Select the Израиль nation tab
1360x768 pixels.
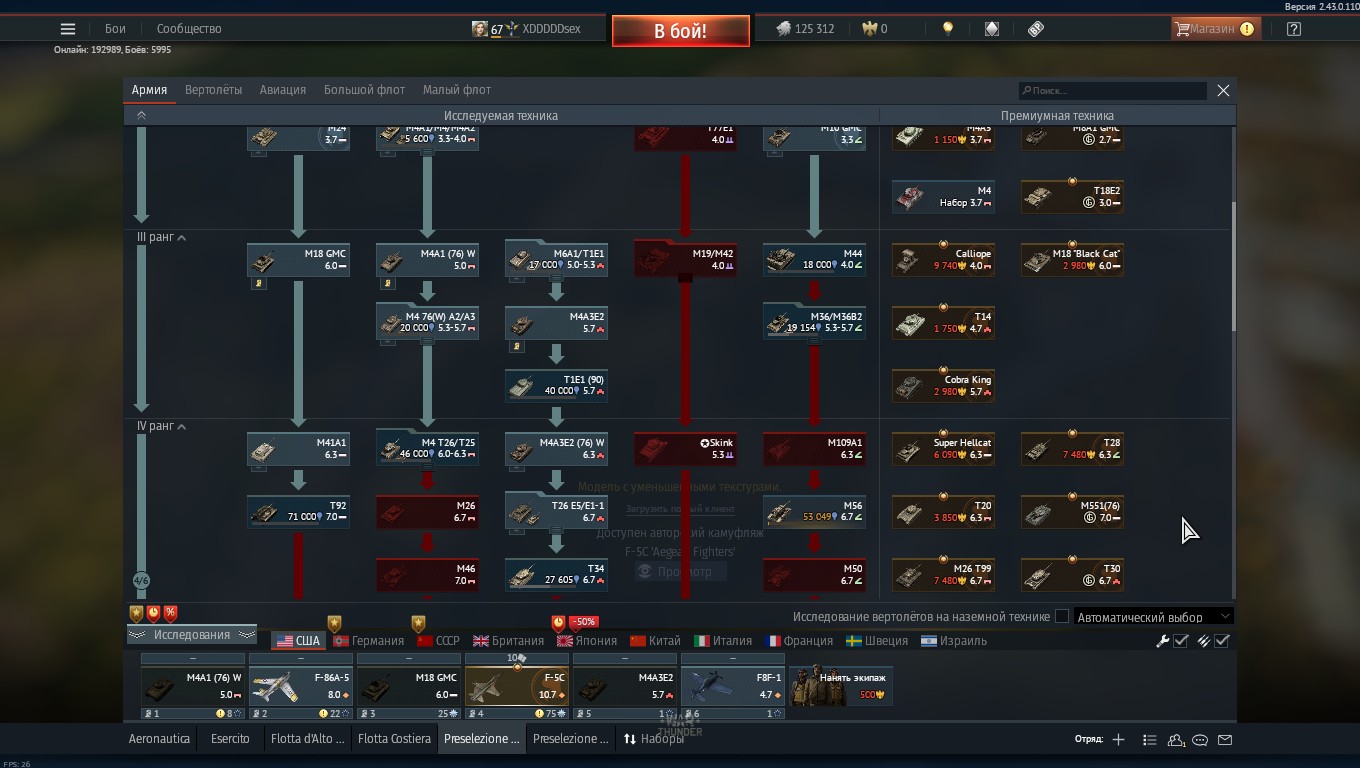click(954, 641)
